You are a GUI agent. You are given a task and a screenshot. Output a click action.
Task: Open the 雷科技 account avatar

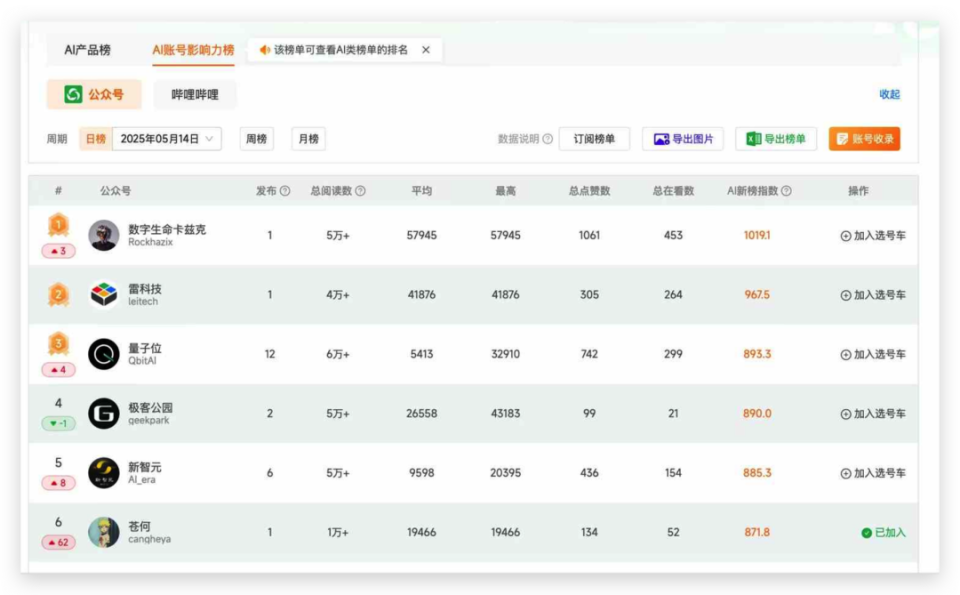(x=103, y=294)
